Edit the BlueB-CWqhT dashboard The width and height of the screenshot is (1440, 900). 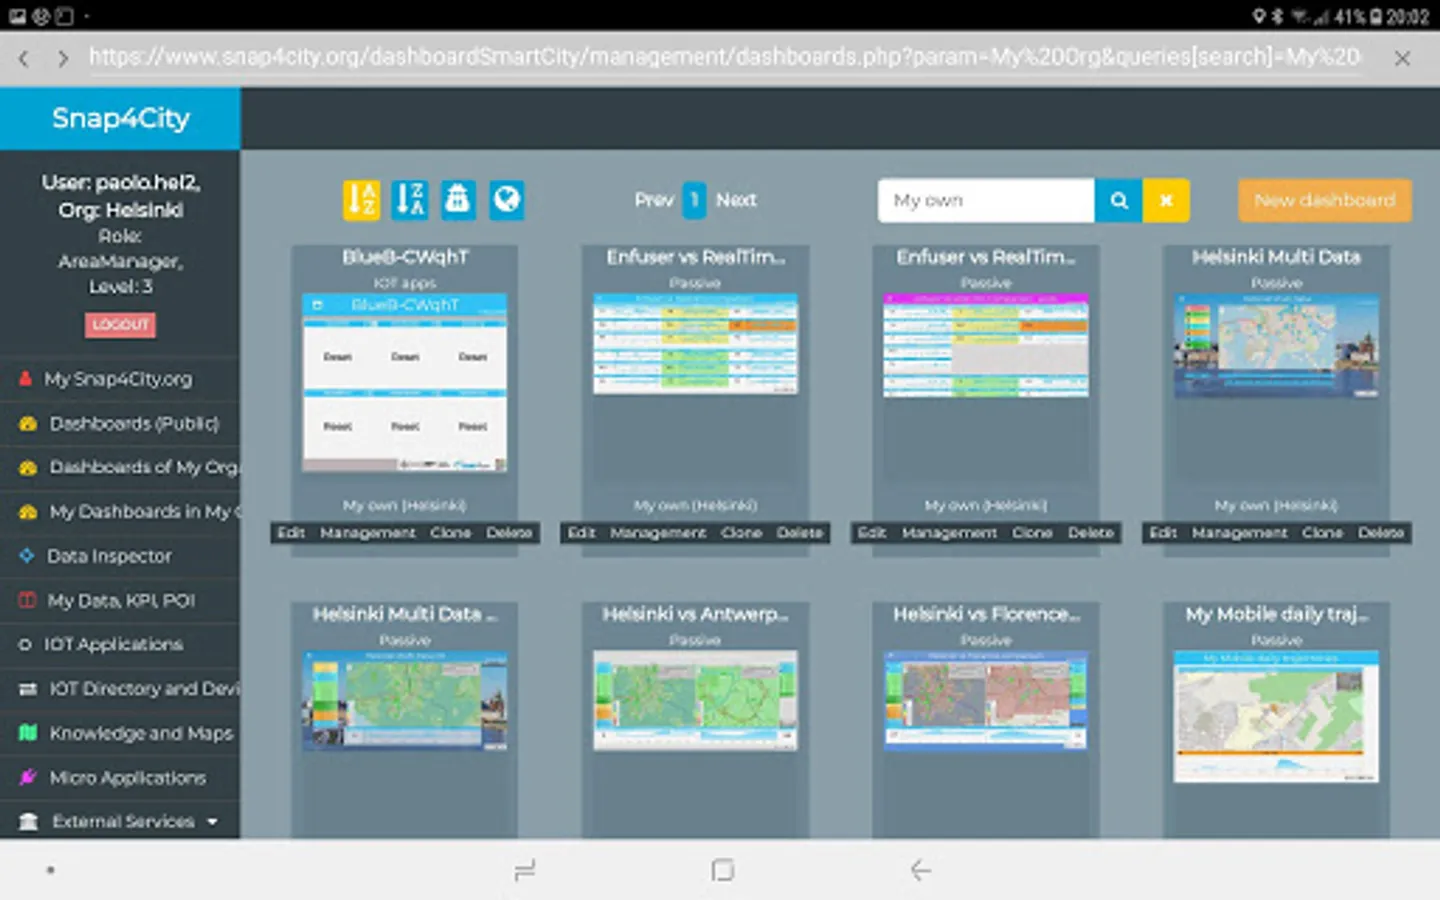pos(291,533)
